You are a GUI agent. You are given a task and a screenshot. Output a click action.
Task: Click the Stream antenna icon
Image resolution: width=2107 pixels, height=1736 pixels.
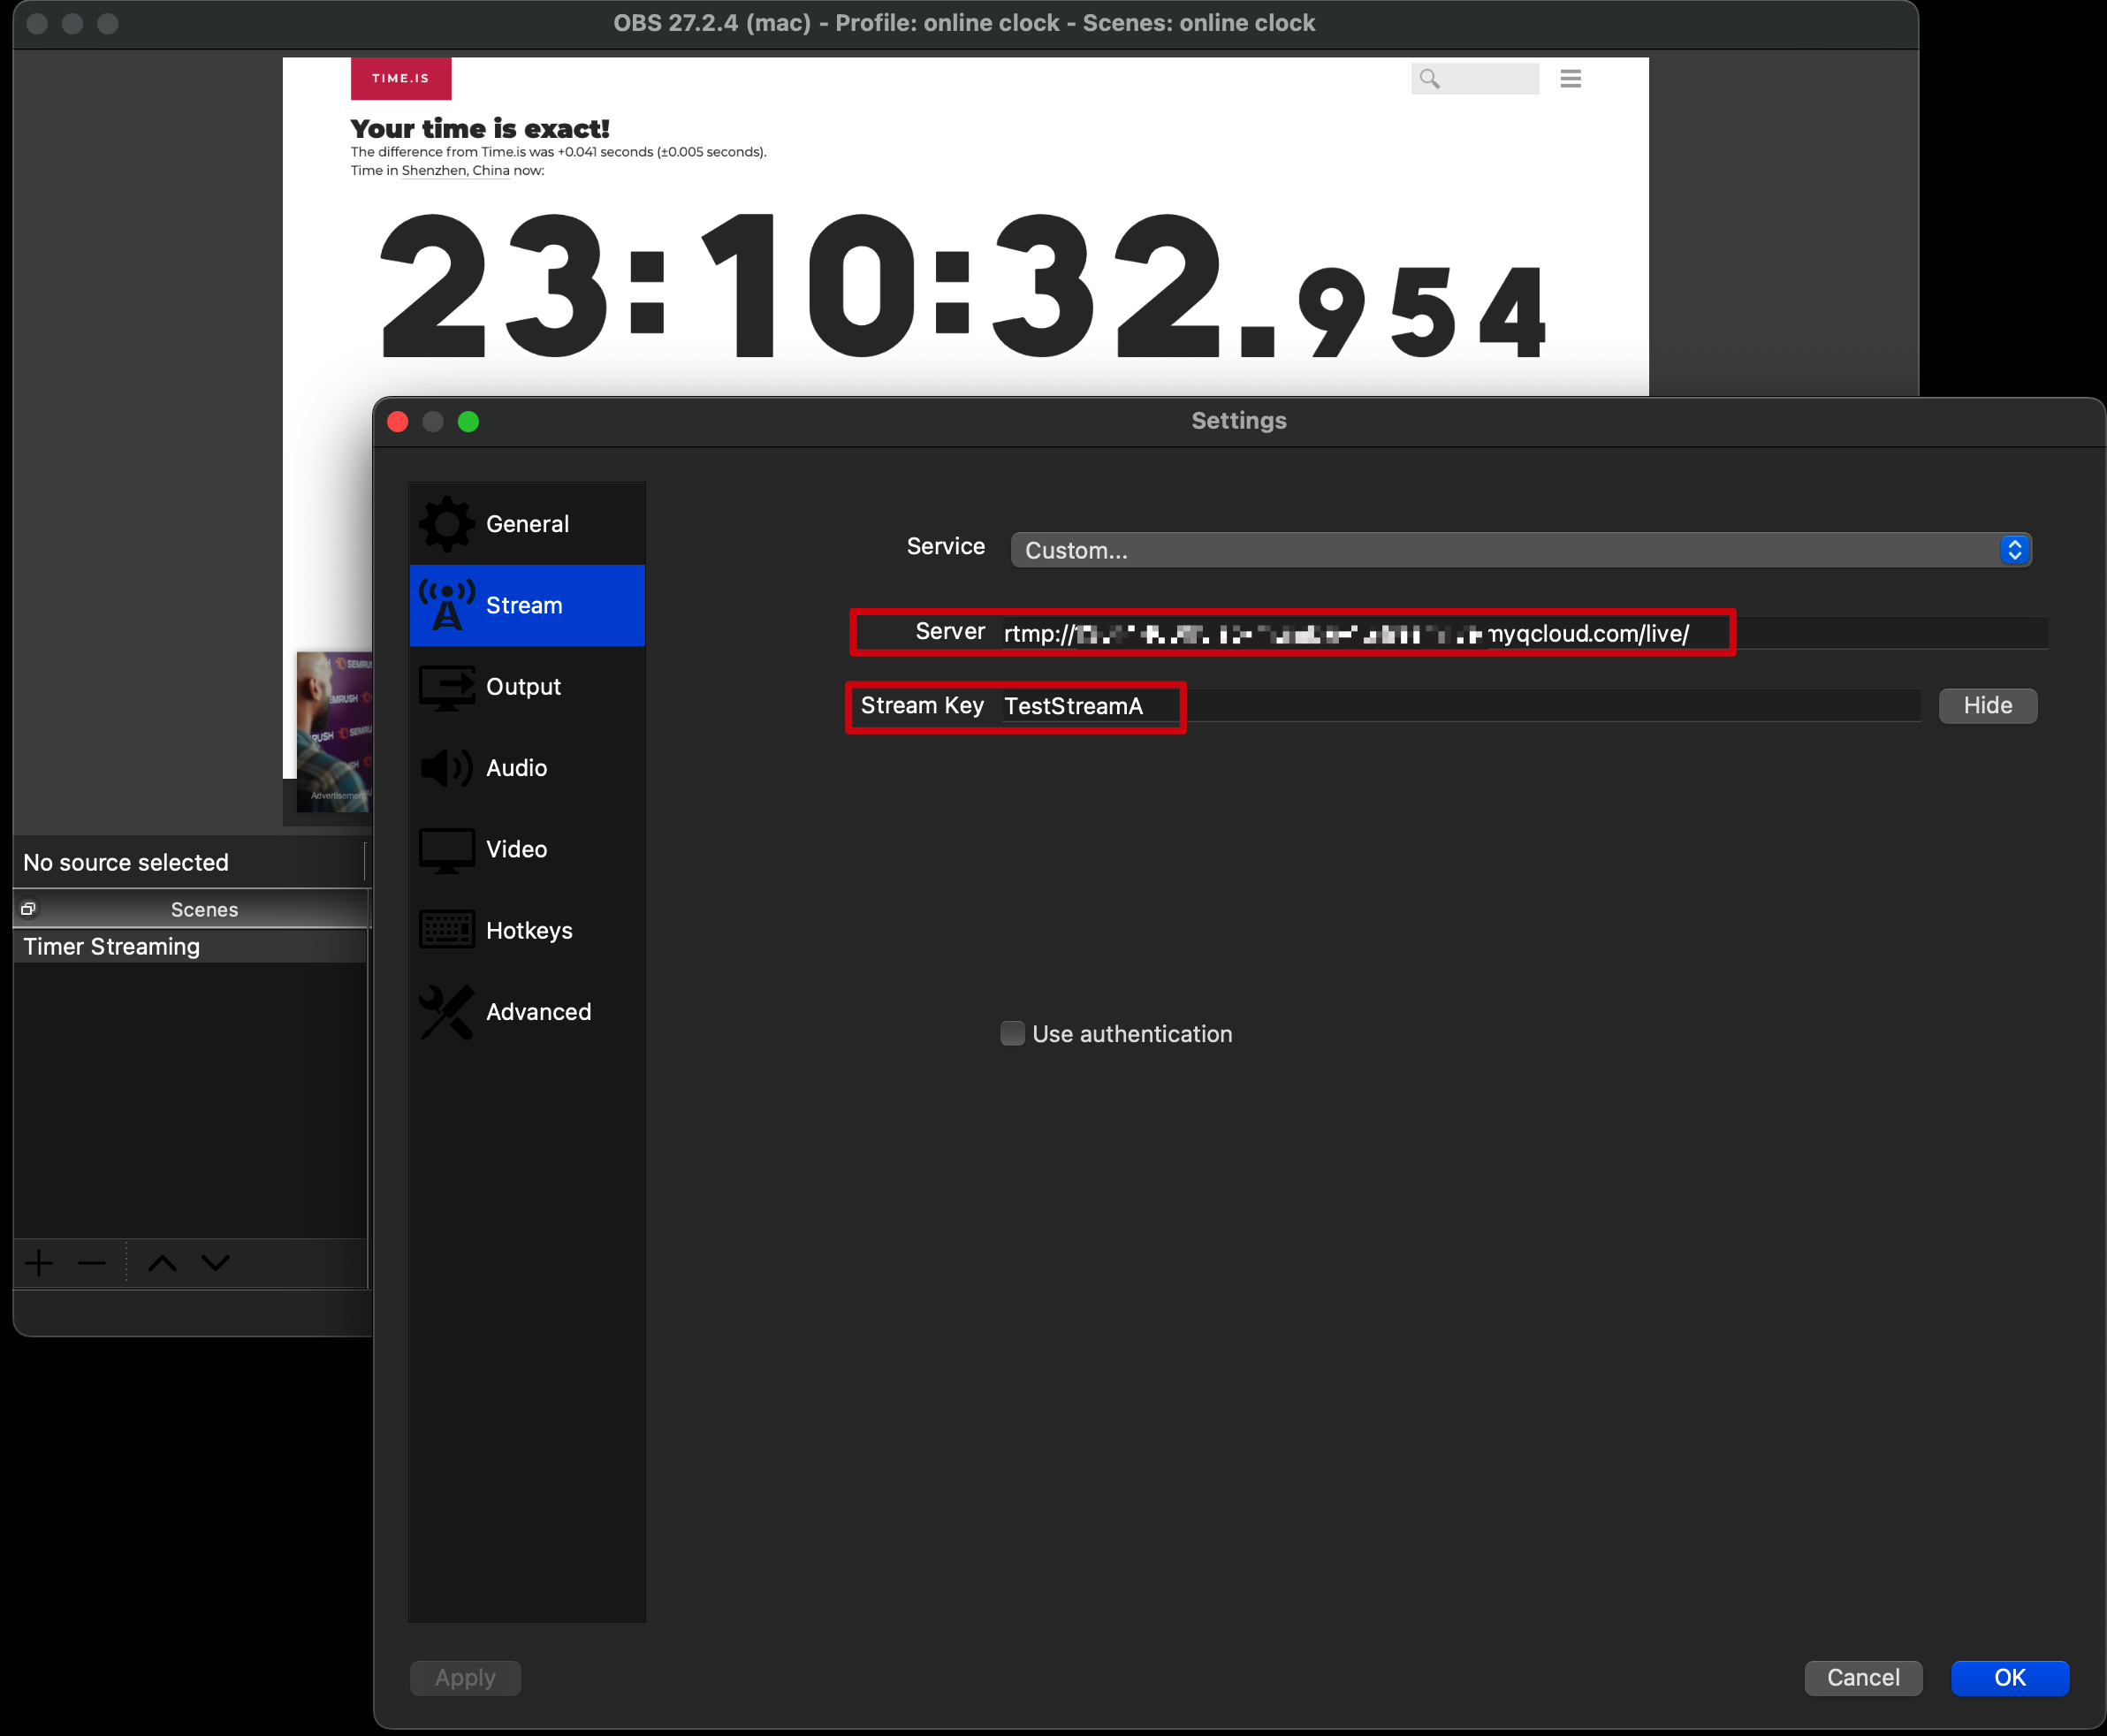pos(446,605)
